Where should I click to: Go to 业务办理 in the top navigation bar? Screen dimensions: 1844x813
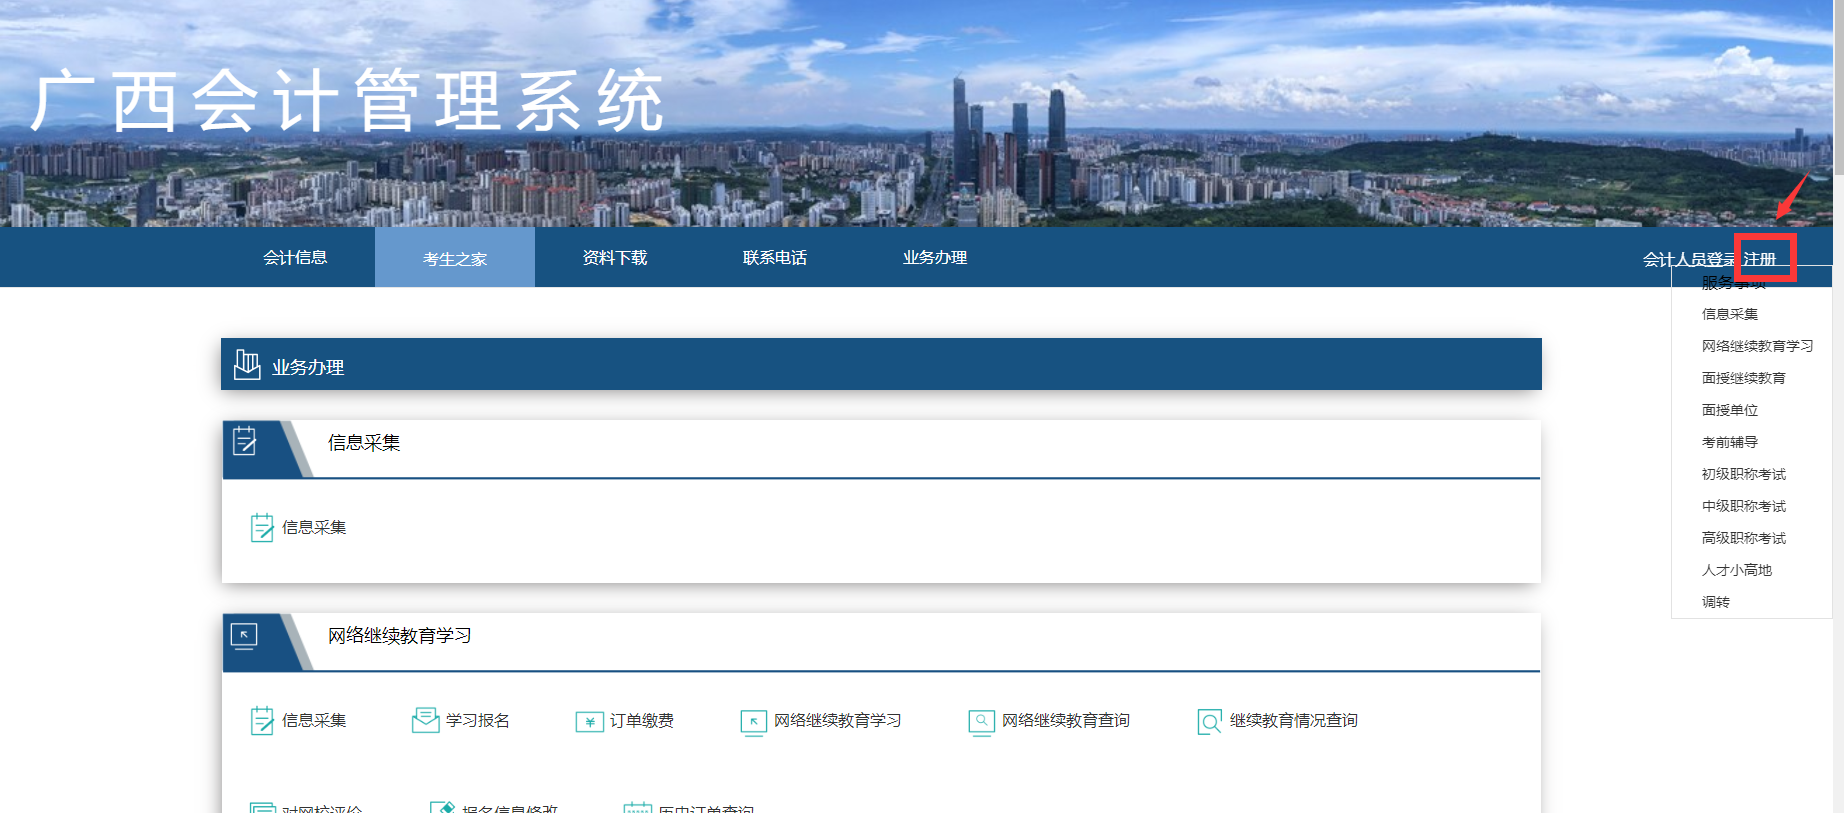935,257
